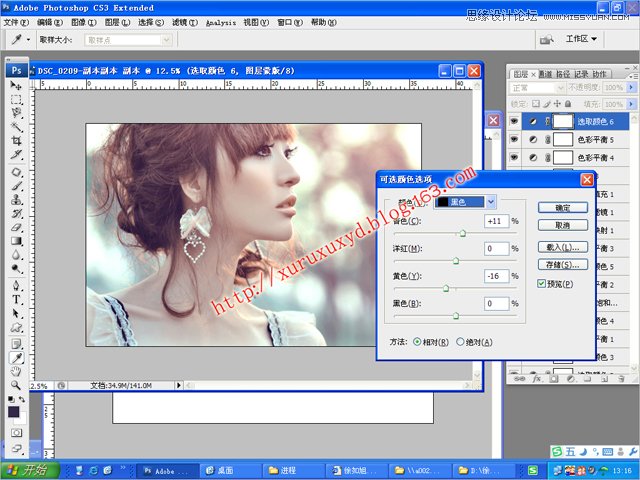Open the eyedropper tool preset picker arrow

28,40
